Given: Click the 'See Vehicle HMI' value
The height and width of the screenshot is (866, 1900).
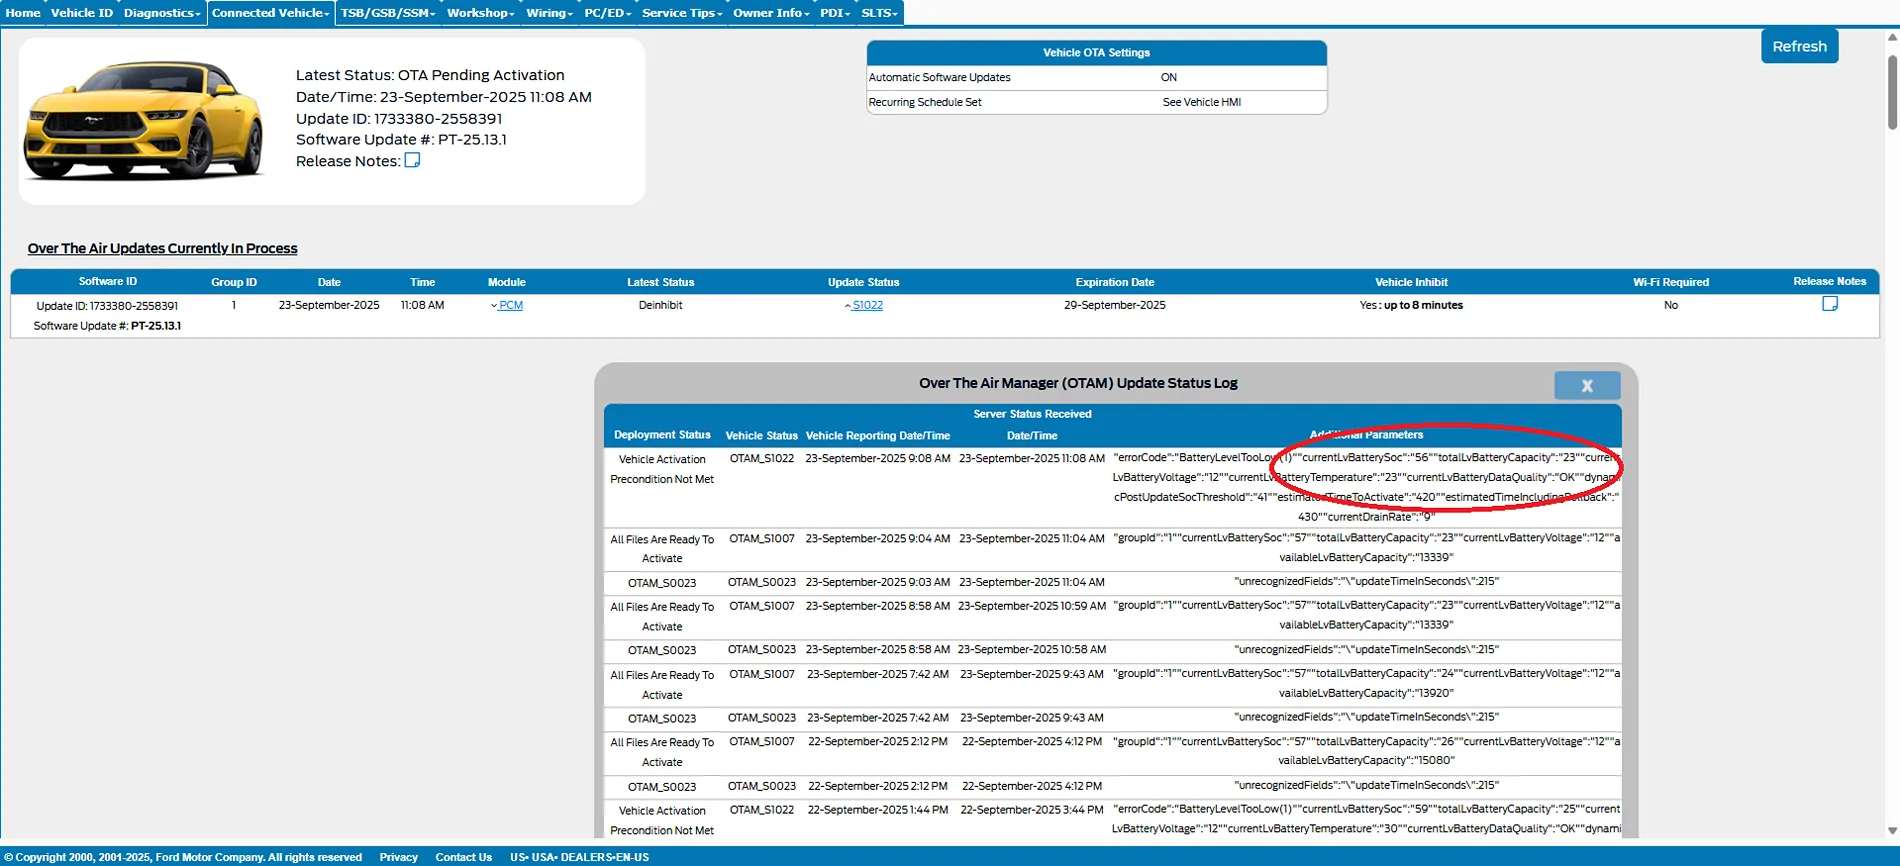Looking at the screenshot, I should 1202,102.
